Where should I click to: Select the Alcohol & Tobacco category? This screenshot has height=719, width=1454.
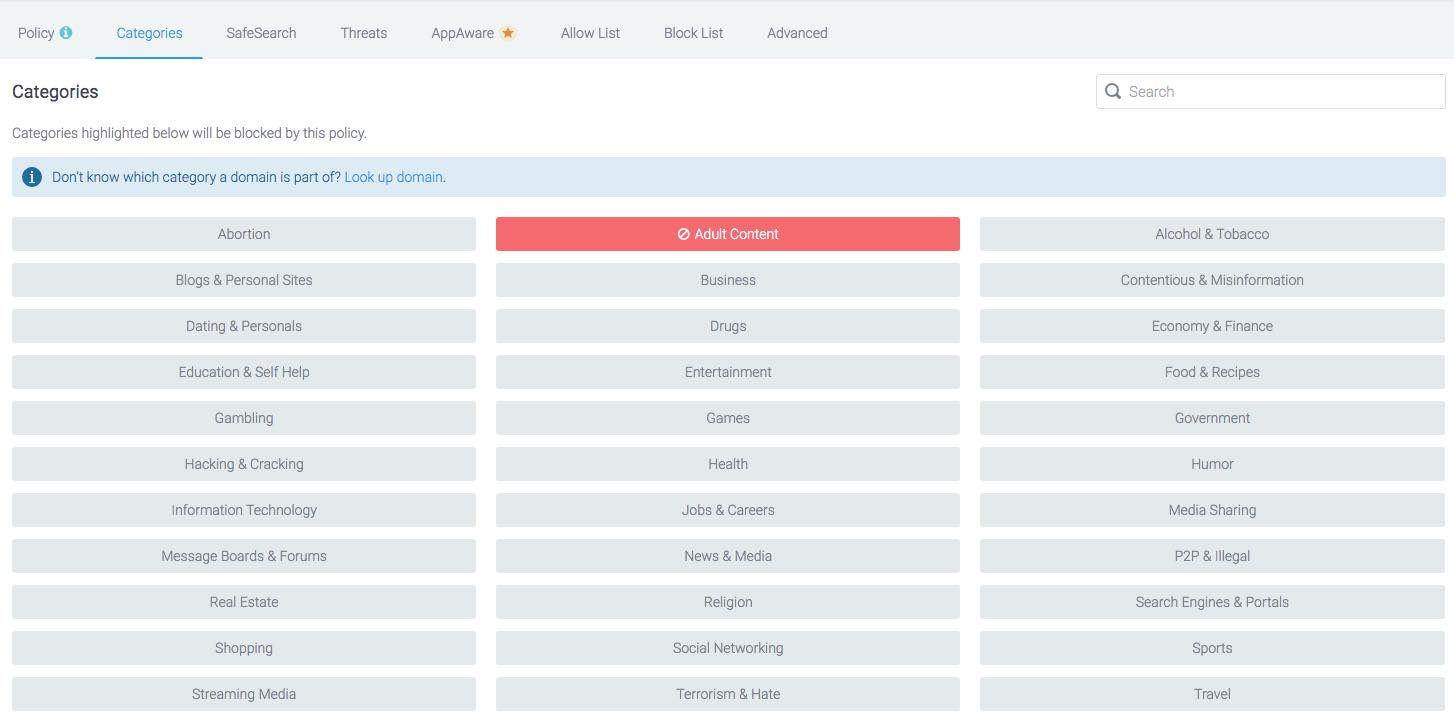pyautogui.click(x=1211, y=234)
